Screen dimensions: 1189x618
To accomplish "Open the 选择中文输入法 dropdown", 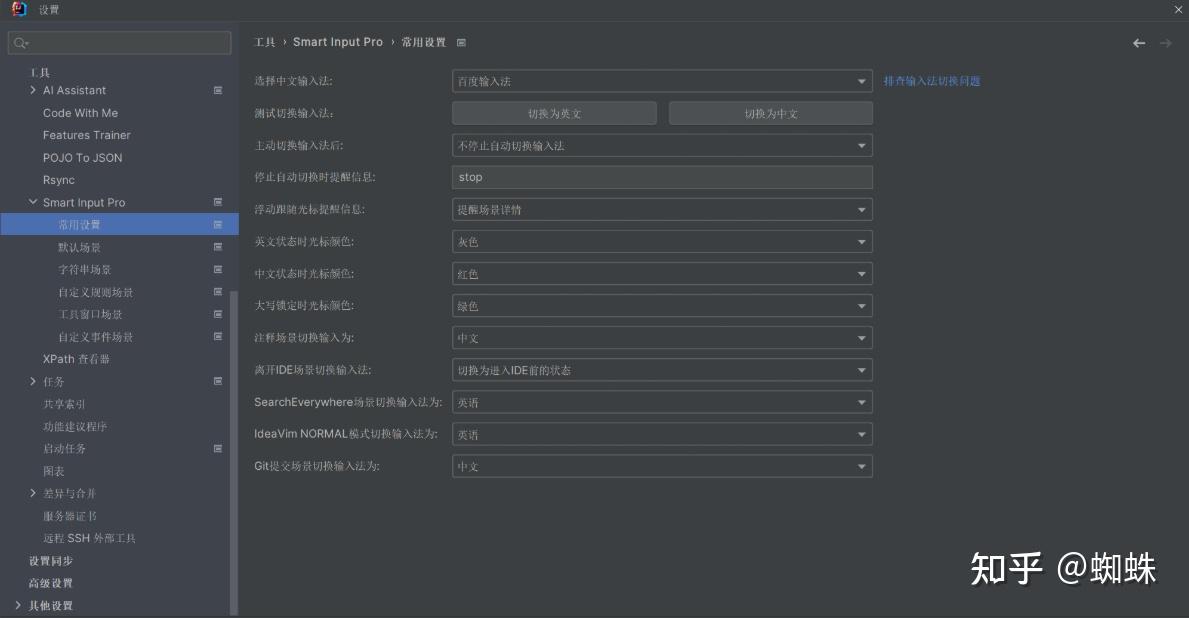I will click(662, 81).
